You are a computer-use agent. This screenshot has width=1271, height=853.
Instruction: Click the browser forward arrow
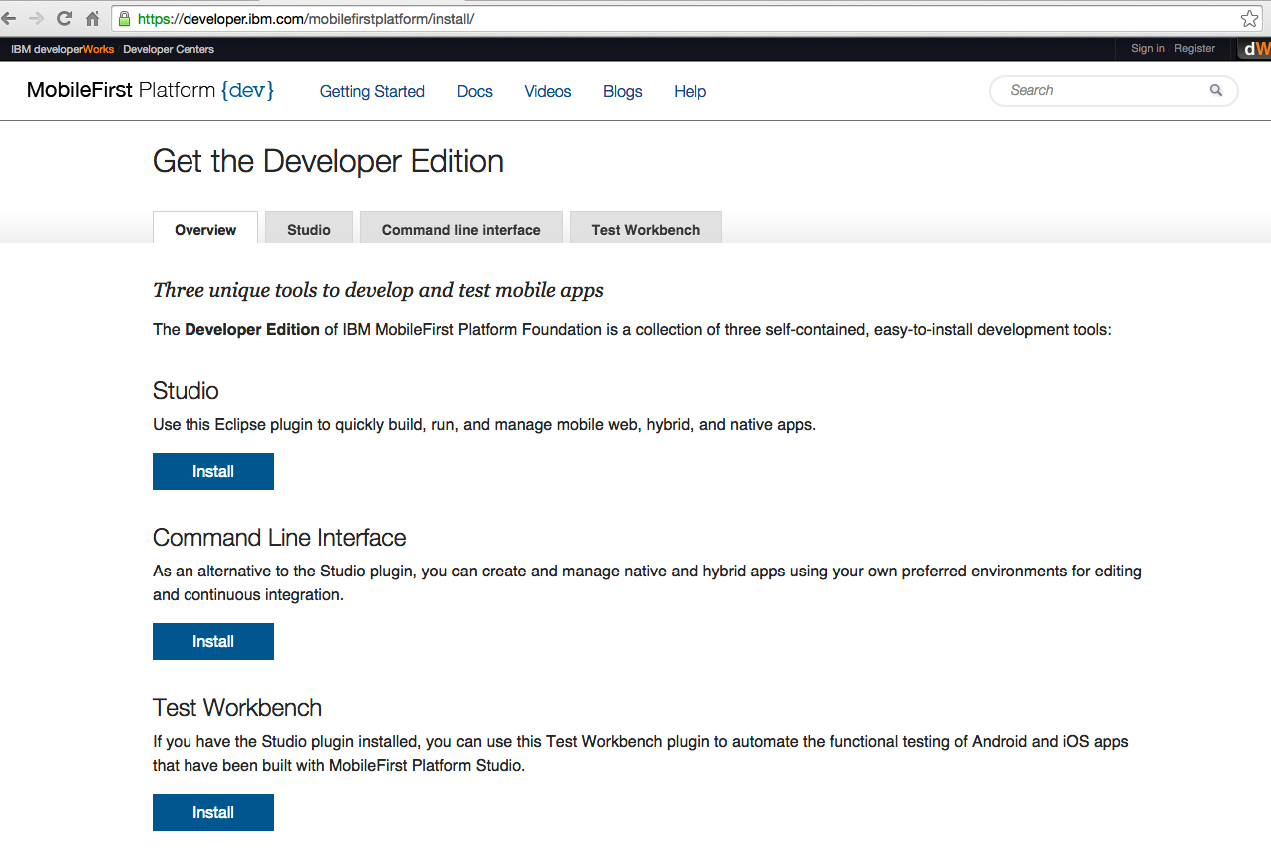pos(36,18)
